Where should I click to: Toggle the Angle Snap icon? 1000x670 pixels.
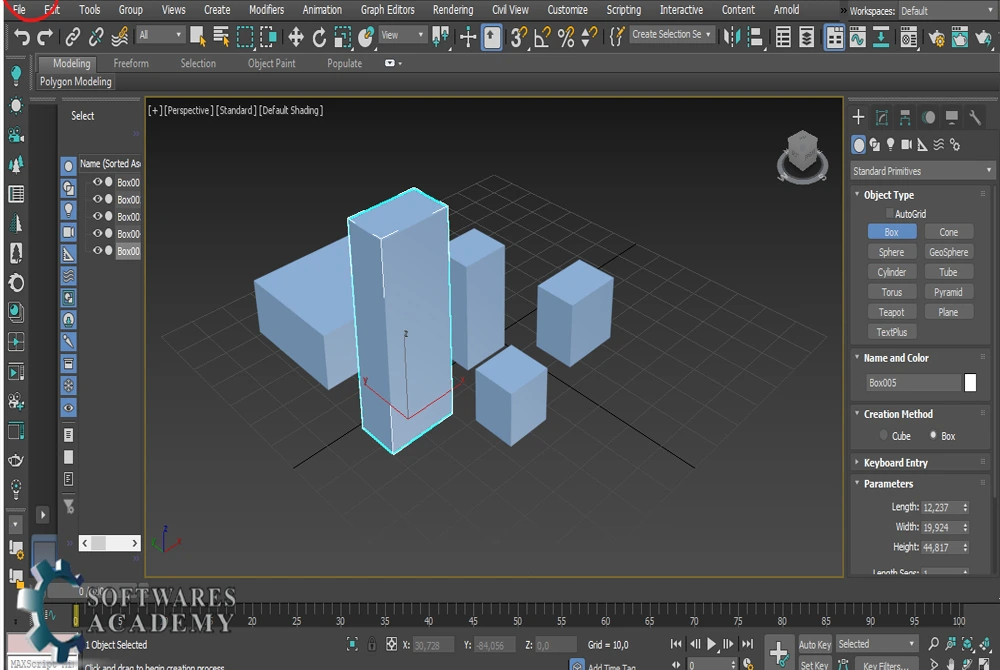542,37
